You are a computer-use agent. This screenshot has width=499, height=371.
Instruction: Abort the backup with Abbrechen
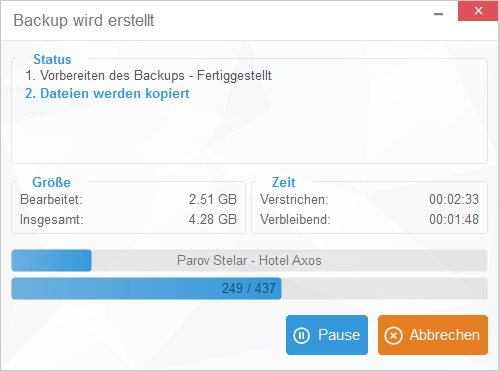click(x=433, y=335)
